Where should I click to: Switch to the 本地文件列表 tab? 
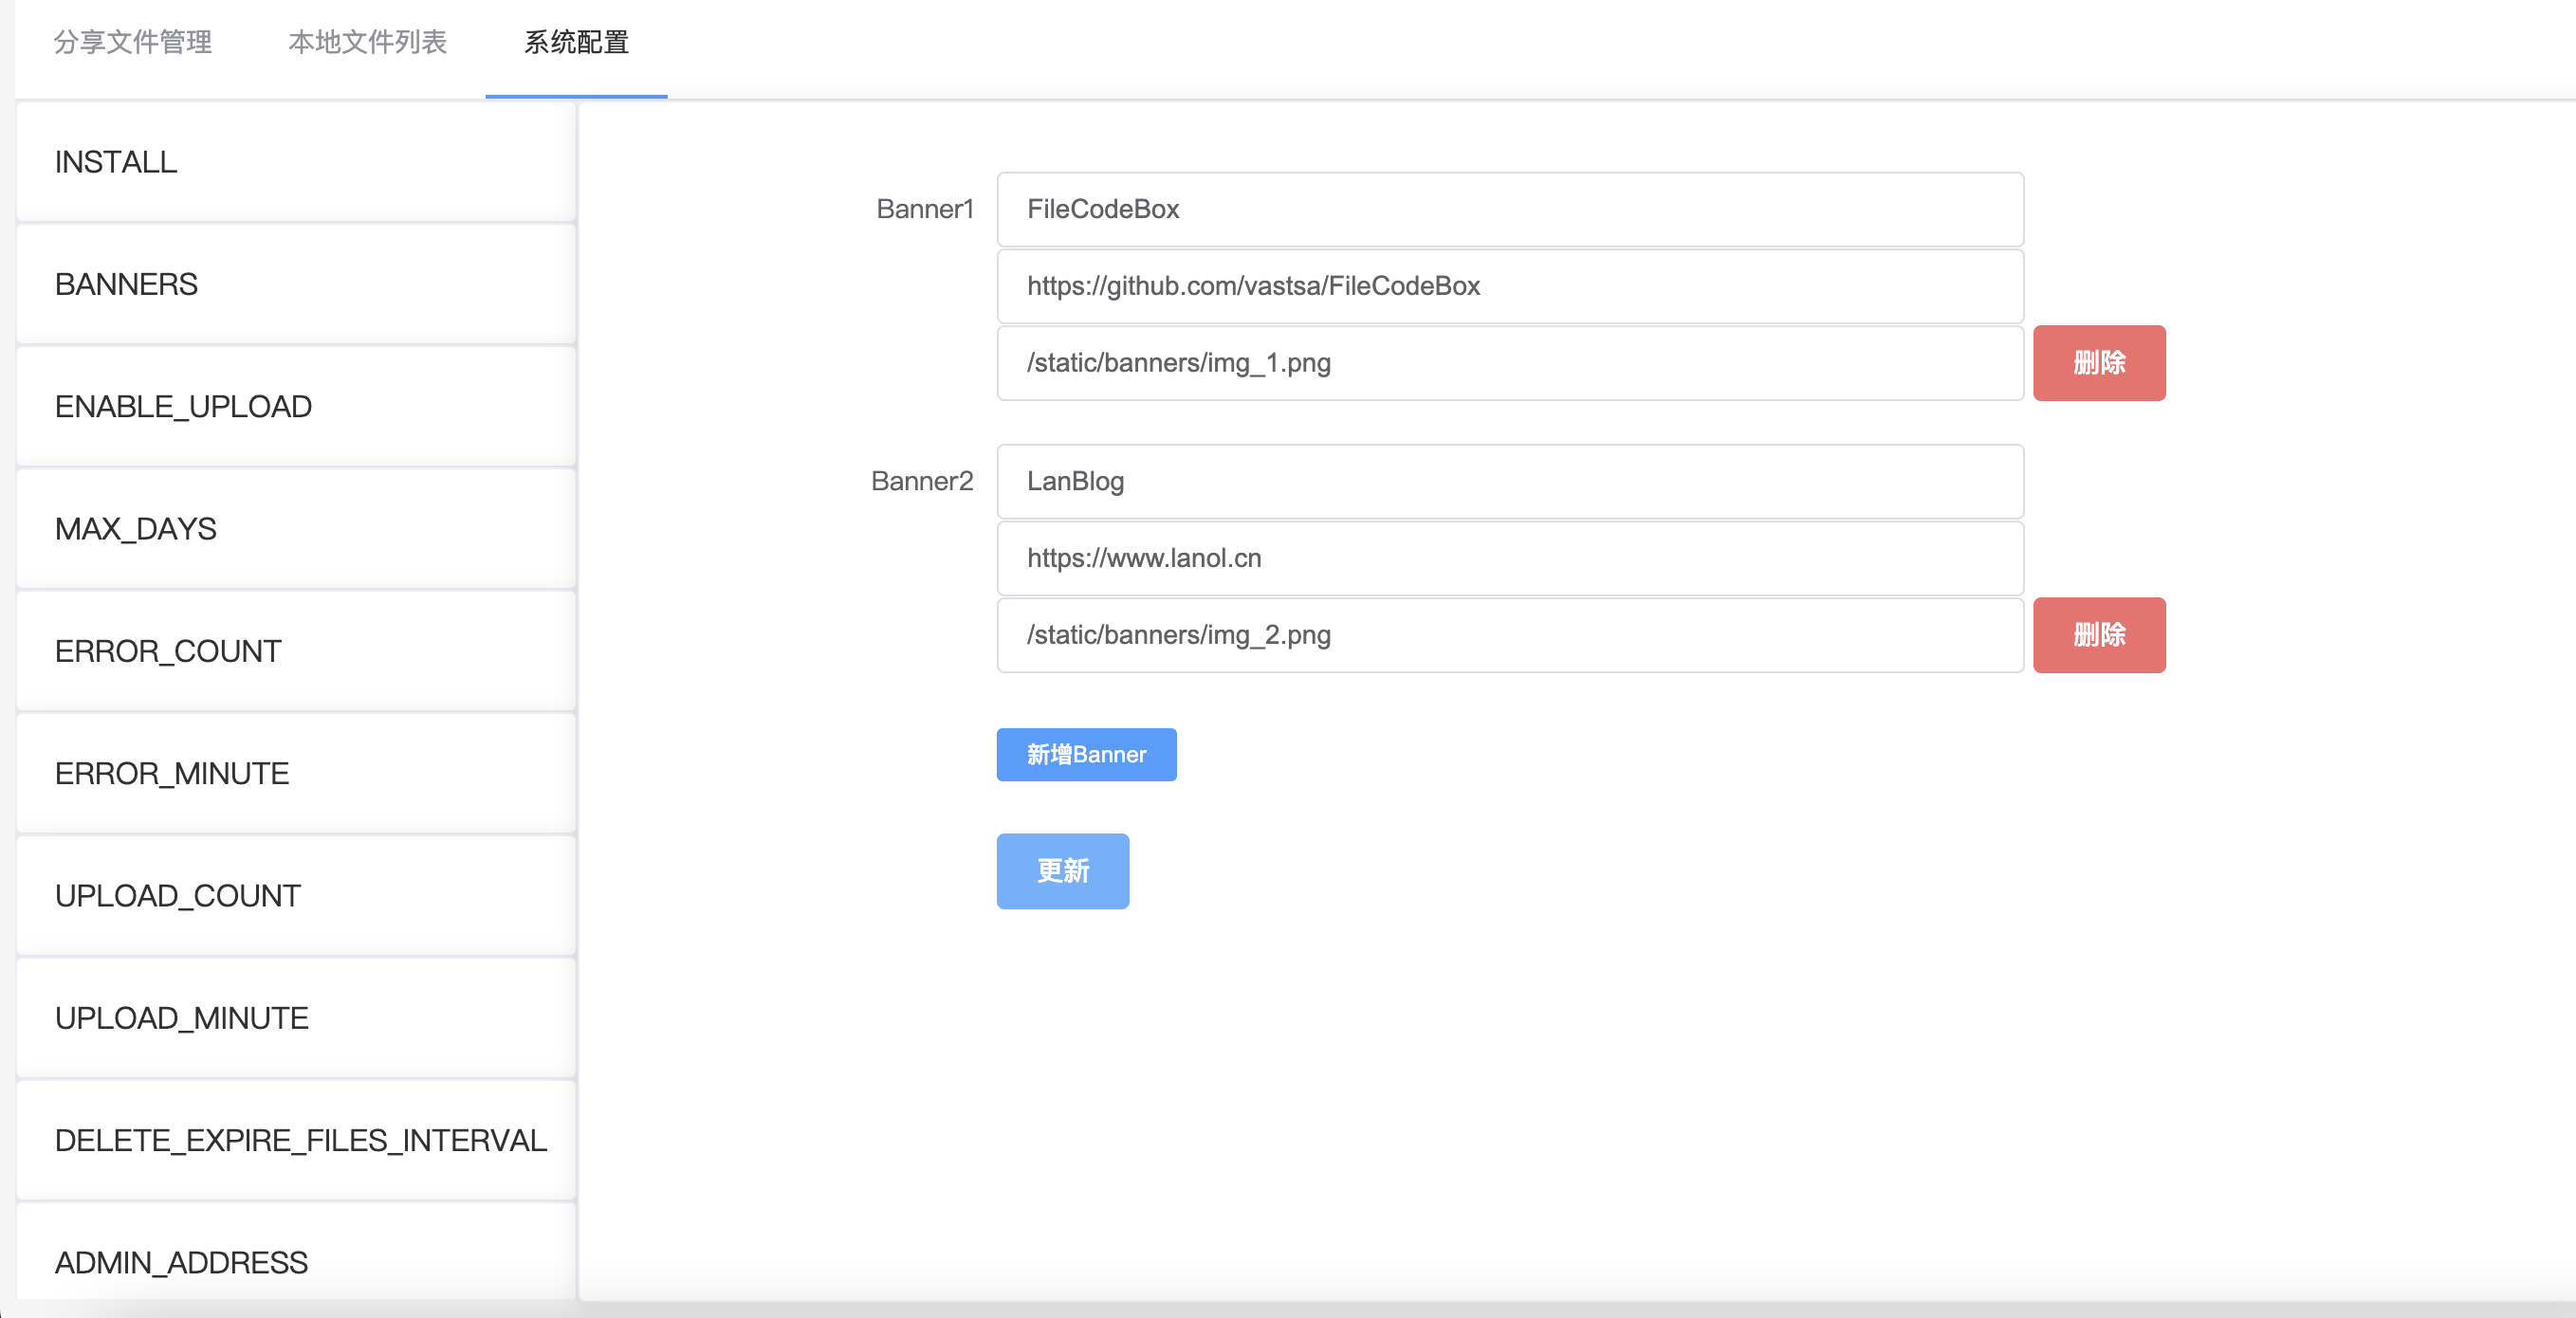[x=367, y=44]
